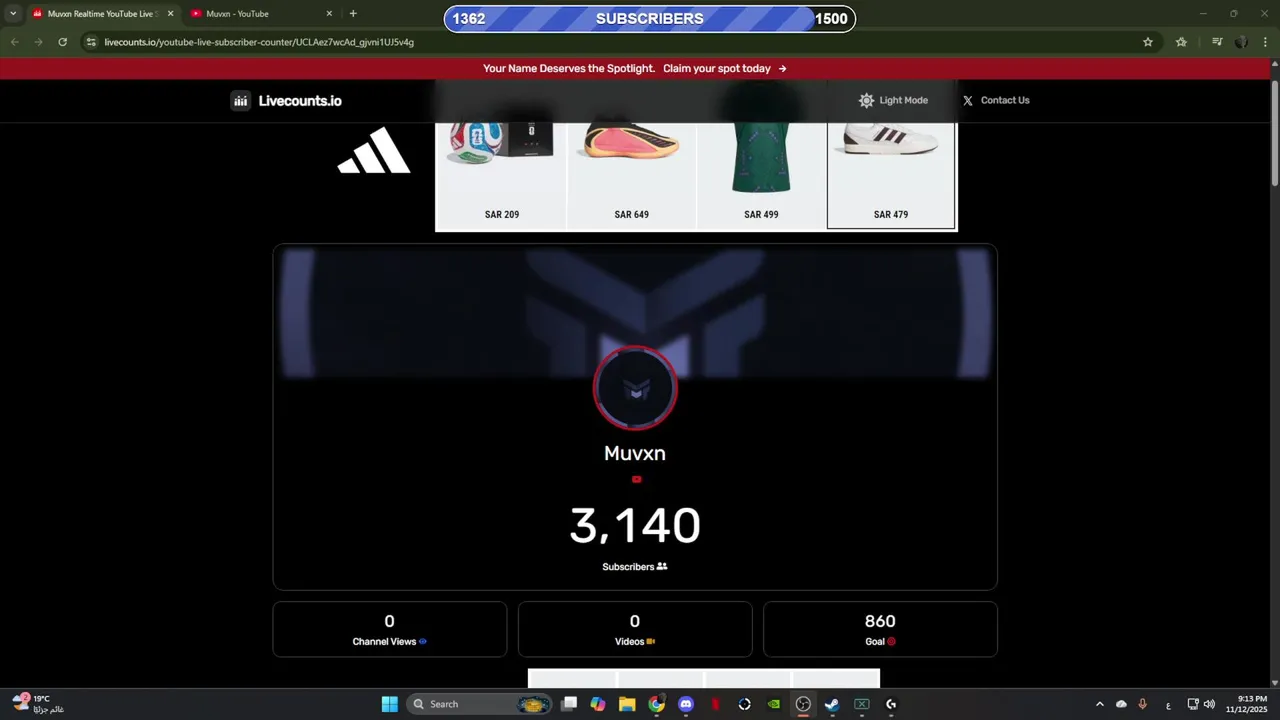Click the address bar URL
The height and width of the screenshot is (720, 1280).
259,42
